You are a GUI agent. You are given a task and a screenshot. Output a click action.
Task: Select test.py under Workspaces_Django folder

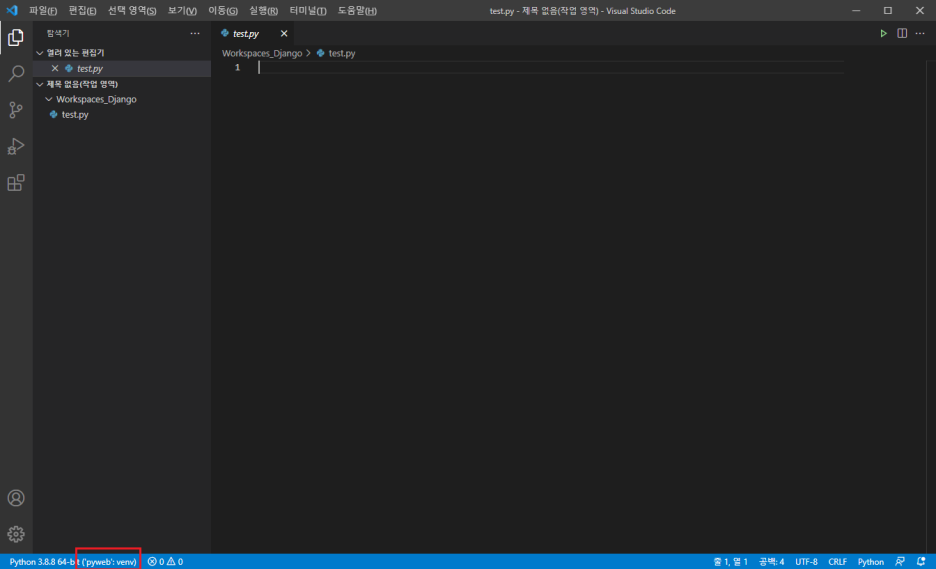[122, 115]
